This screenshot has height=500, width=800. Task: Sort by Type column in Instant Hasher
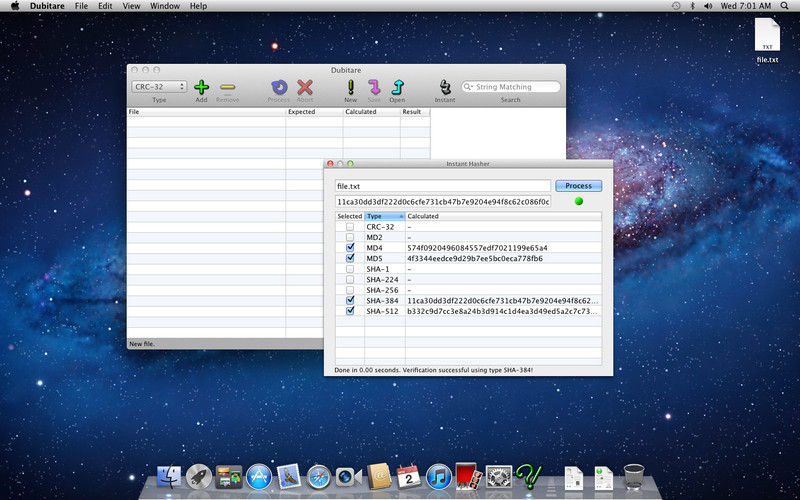(385, 216)
